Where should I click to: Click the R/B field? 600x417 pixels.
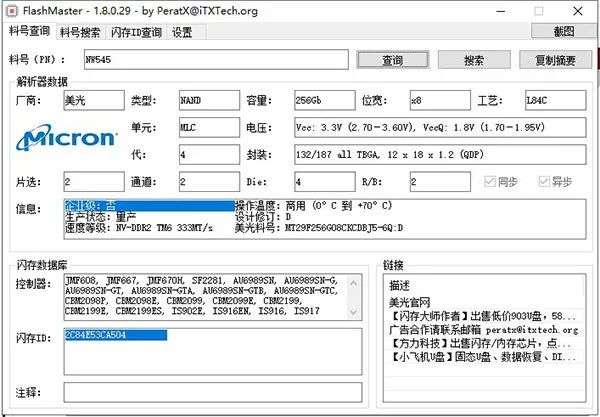(440, 182)
